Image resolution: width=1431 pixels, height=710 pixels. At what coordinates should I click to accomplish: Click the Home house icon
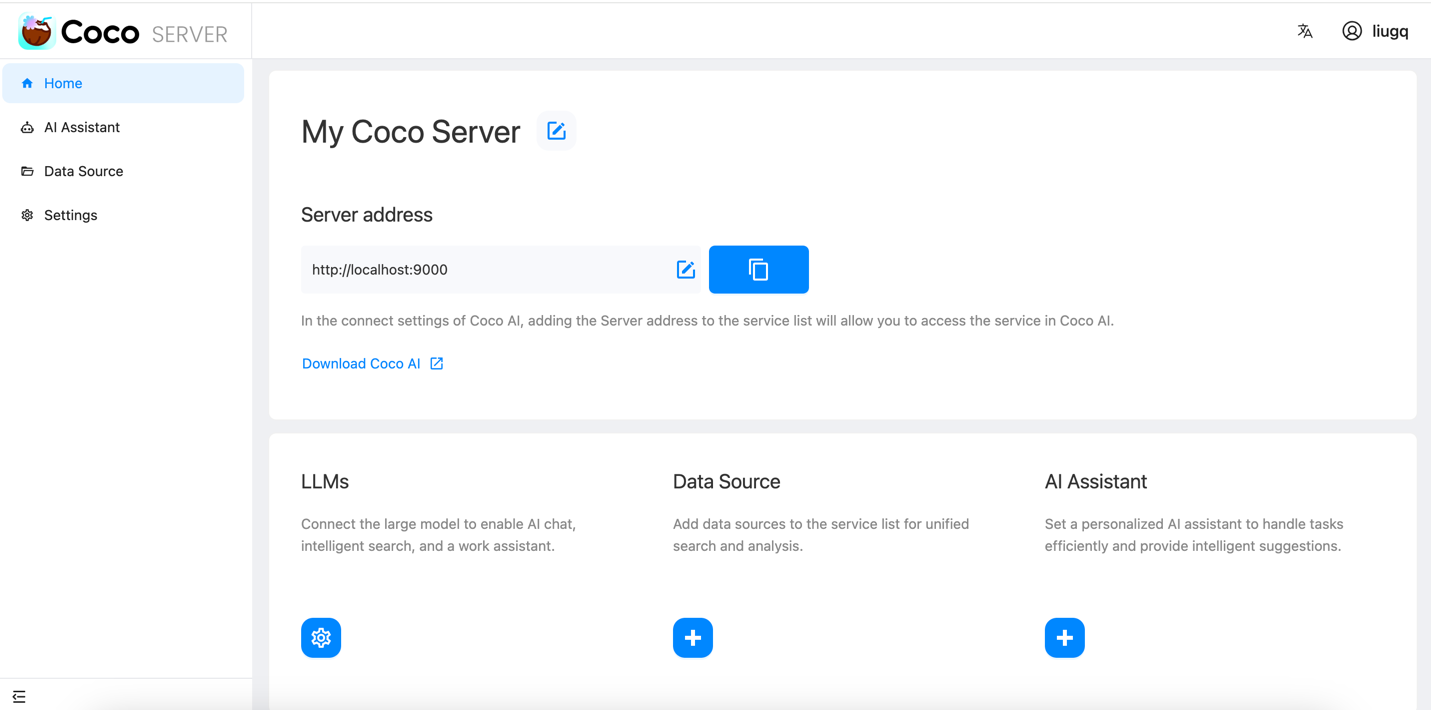pyautogui.click(x=27, y=83)
